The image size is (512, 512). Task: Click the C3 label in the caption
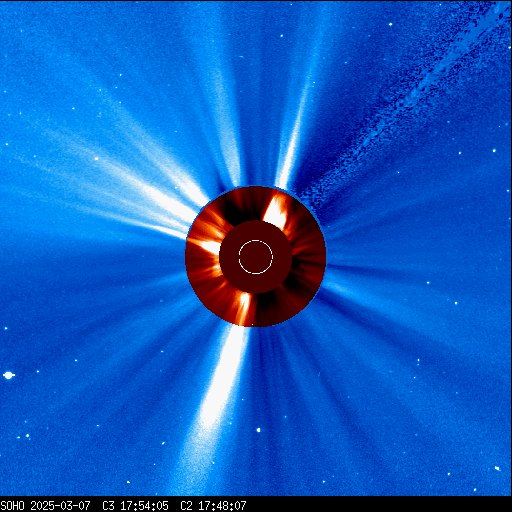pyautogui.click(x=108, y=506)
